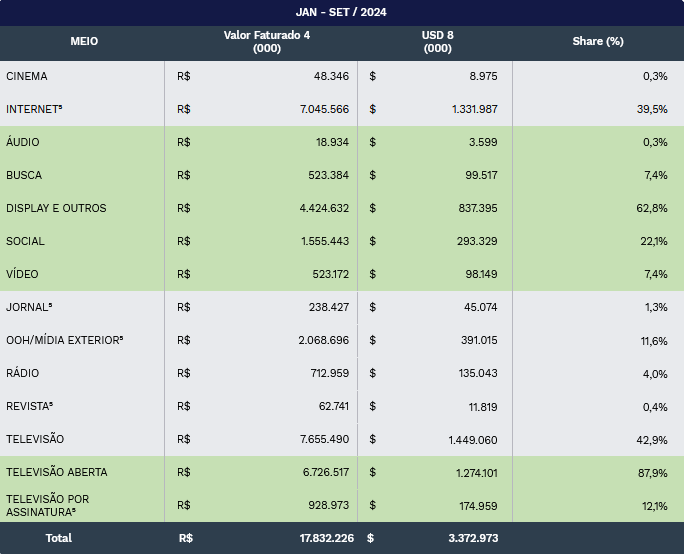684x554 pixels.
Task: Click the VÍDEO row label
Action: pos(22,274)
